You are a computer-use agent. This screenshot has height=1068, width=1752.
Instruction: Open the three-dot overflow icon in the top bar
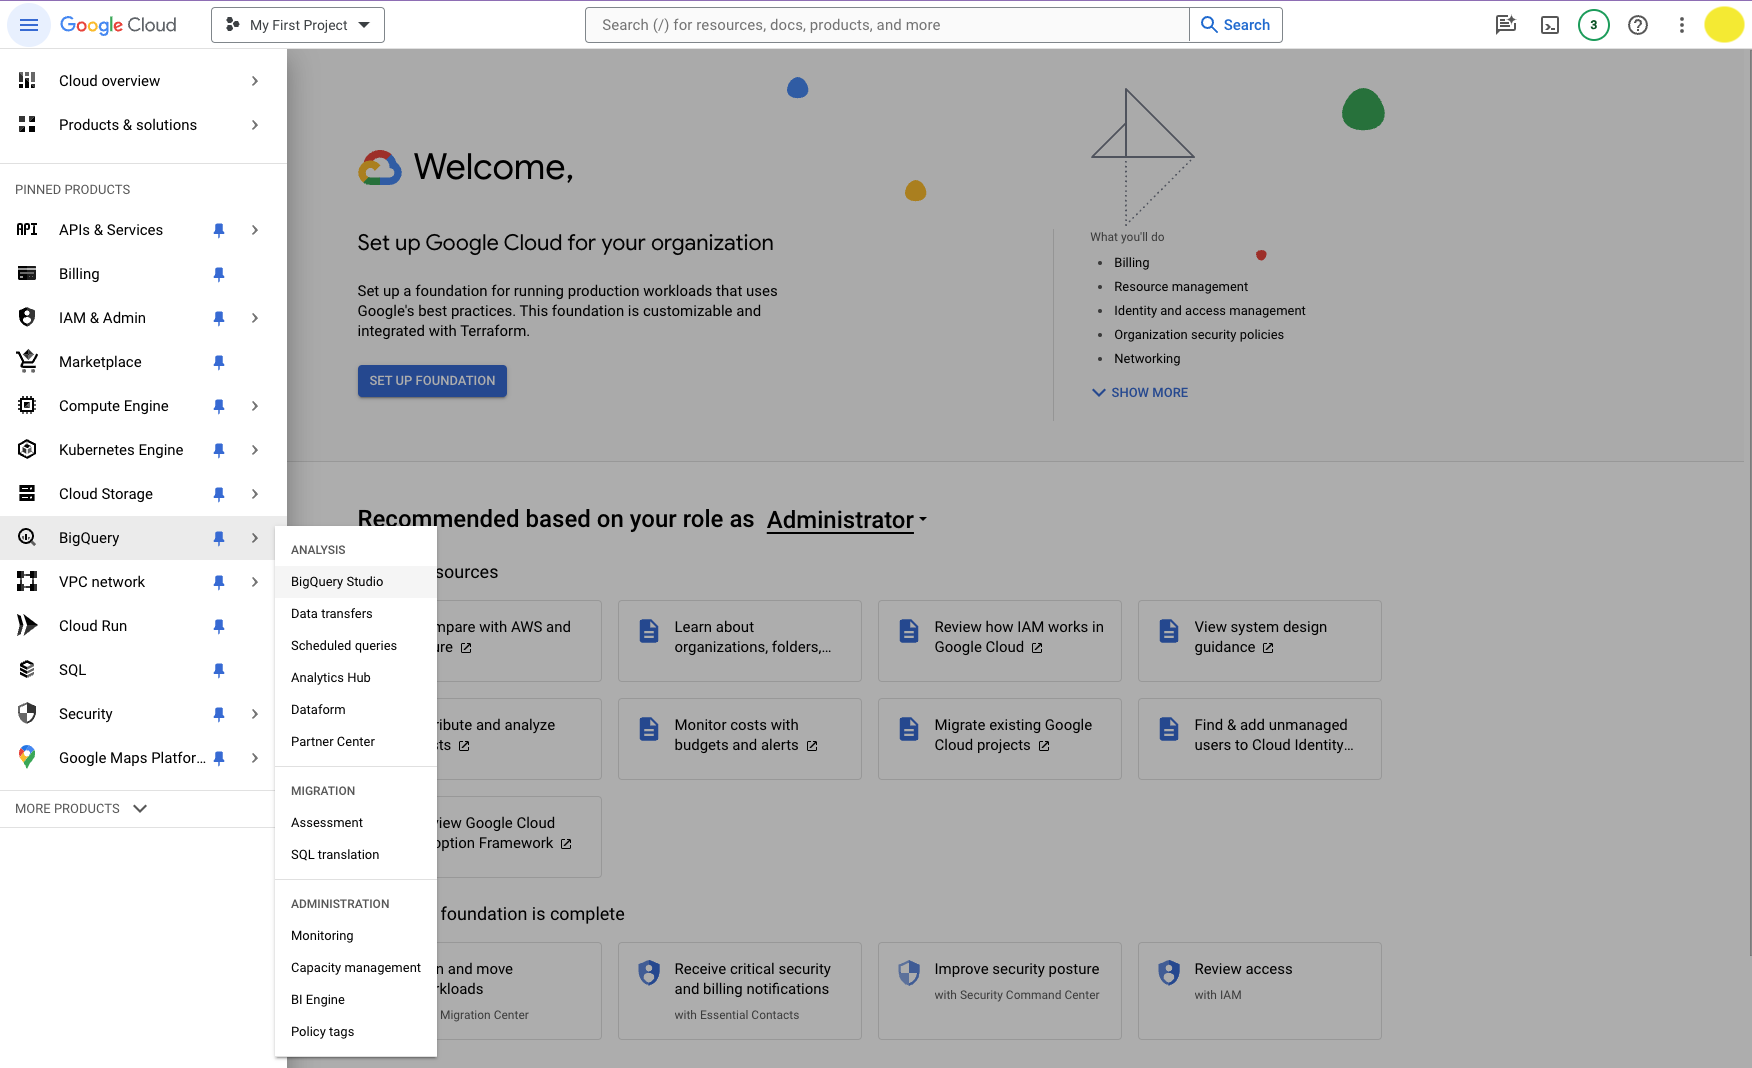1682,24
